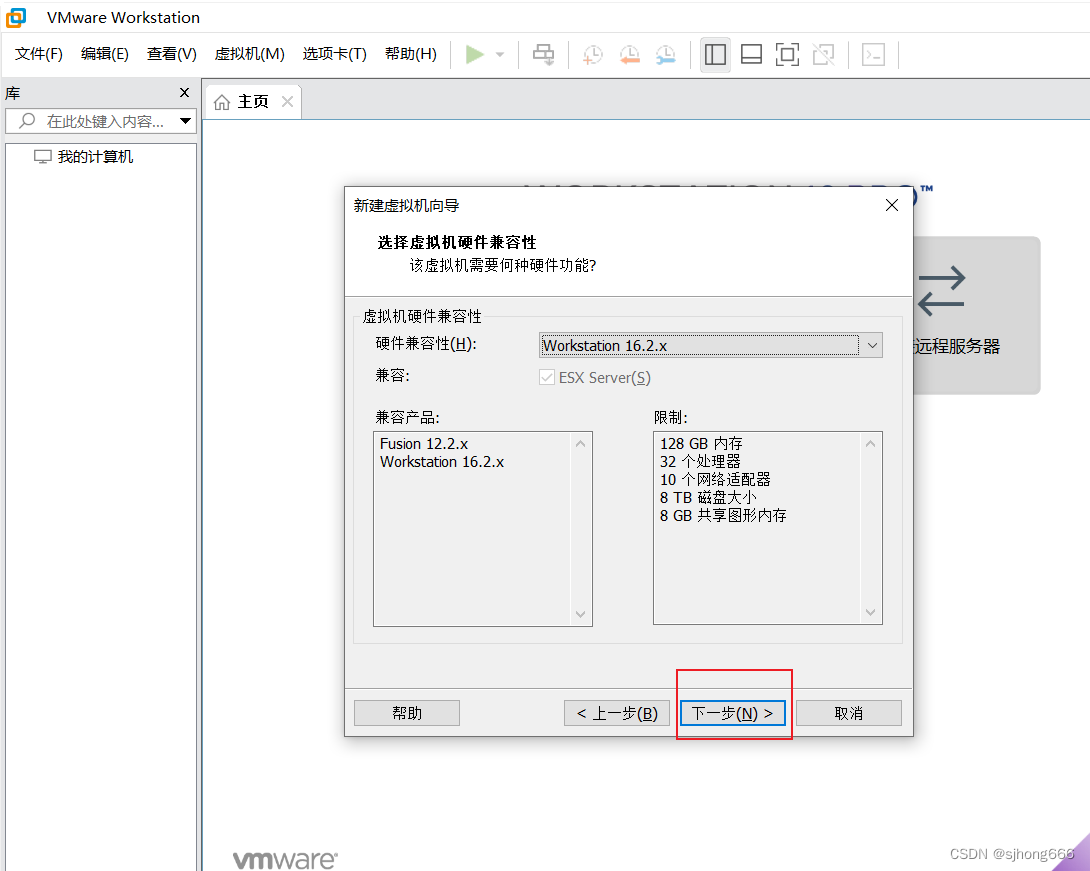1090x871 pixels.
Task: Switch to the 主页 tab
Action: (252, 102)
